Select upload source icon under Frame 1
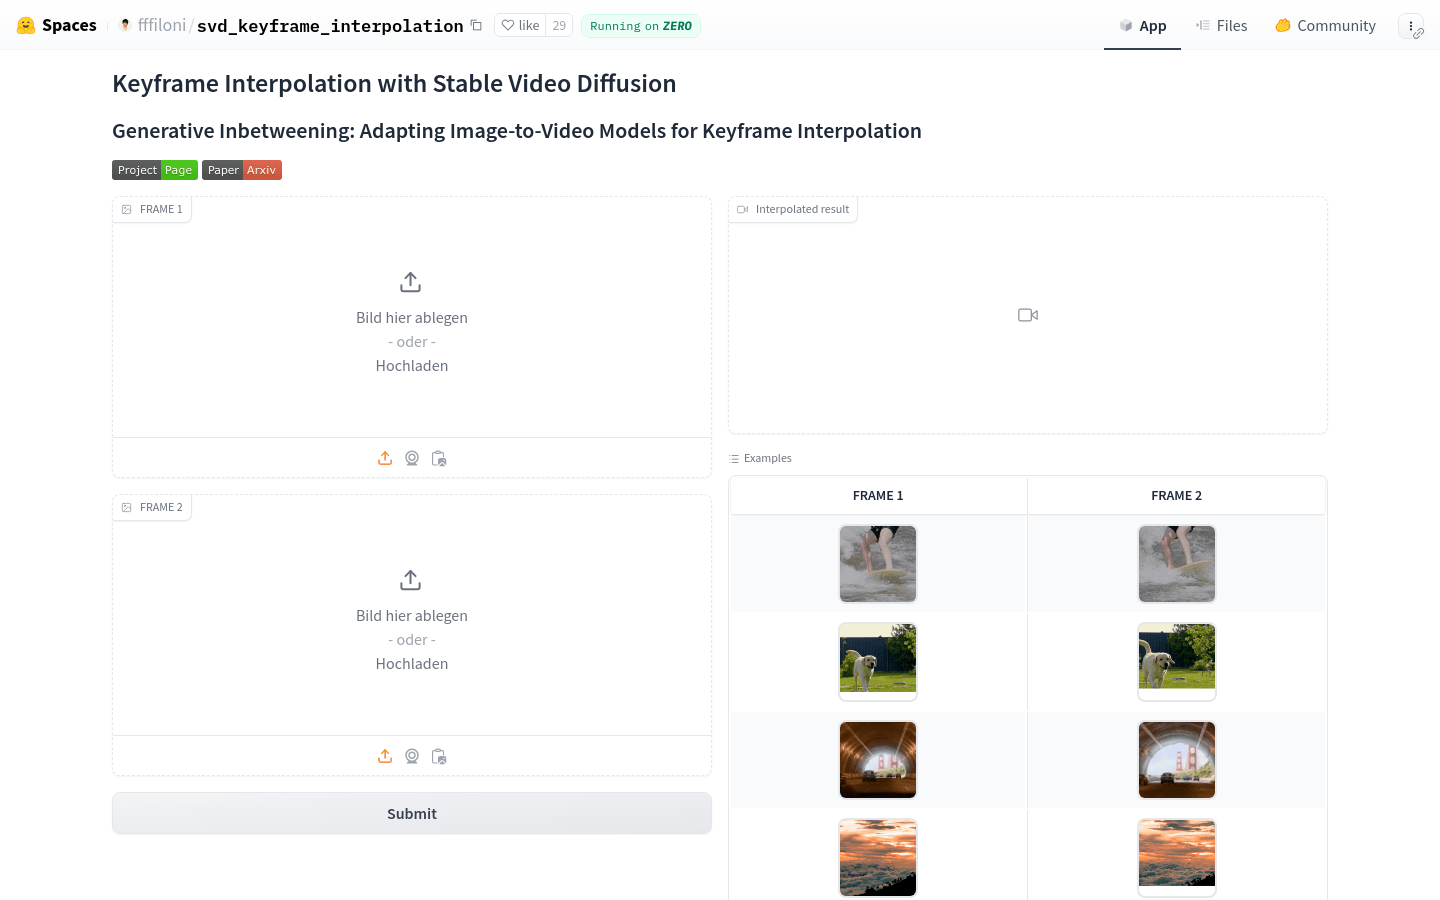The width and height of the screenshot is (1440, 900). pyautogui.click(x=385, y=458)
